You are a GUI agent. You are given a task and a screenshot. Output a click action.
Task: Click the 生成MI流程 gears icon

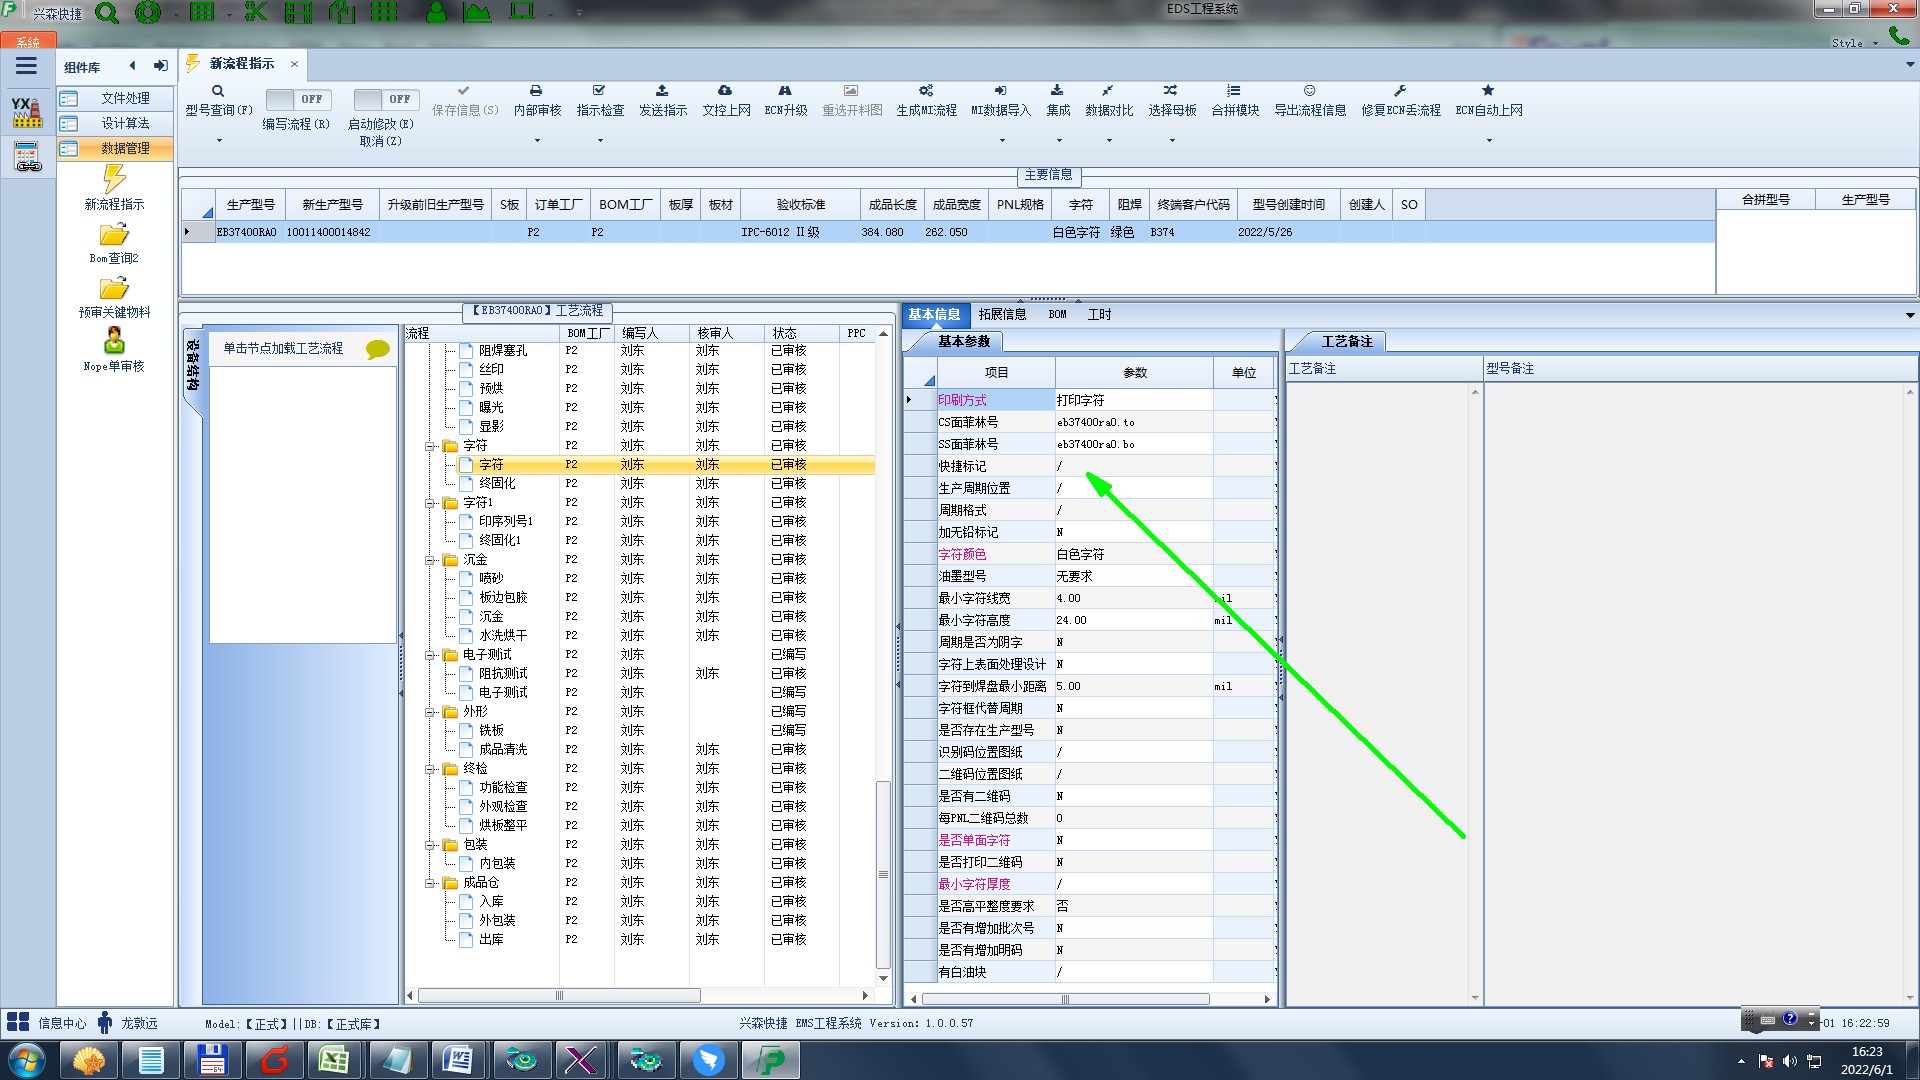point(926,91)
